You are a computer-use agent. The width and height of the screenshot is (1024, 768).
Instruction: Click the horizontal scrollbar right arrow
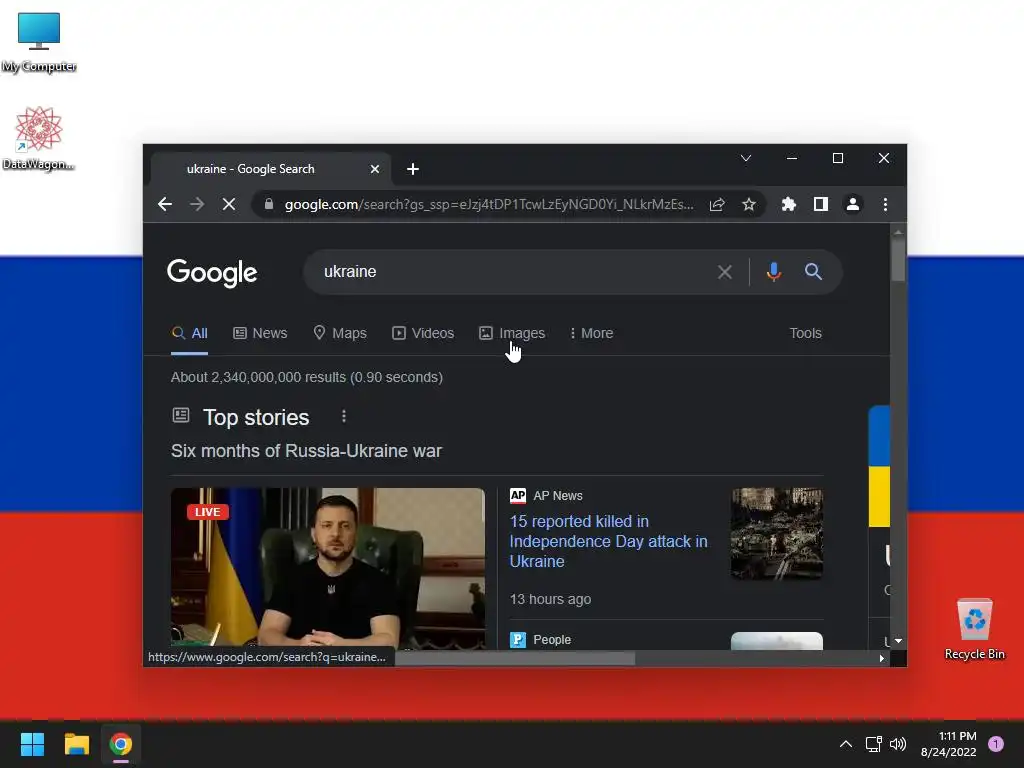coord(882,658)
